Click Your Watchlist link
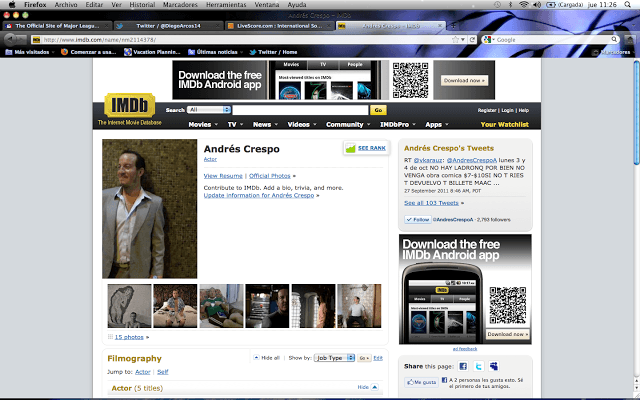The height and width of the screenshot is (400, 640). (504, 124)
